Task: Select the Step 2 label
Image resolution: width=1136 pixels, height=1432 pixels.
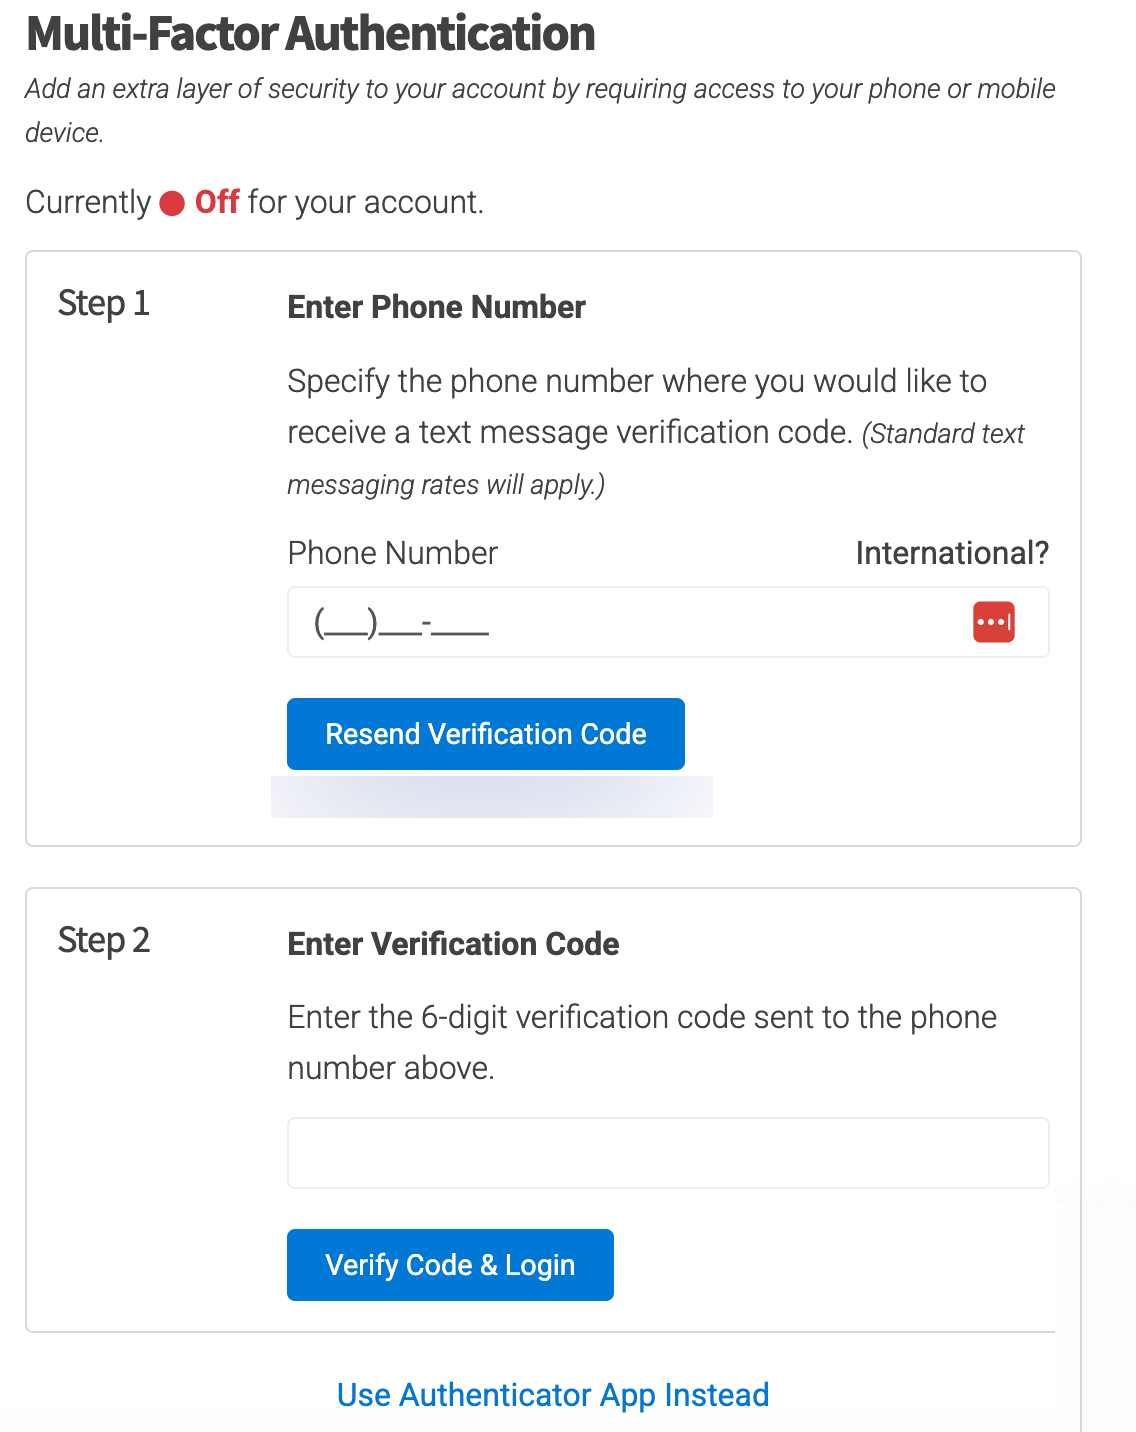Action: coord(104,940)
